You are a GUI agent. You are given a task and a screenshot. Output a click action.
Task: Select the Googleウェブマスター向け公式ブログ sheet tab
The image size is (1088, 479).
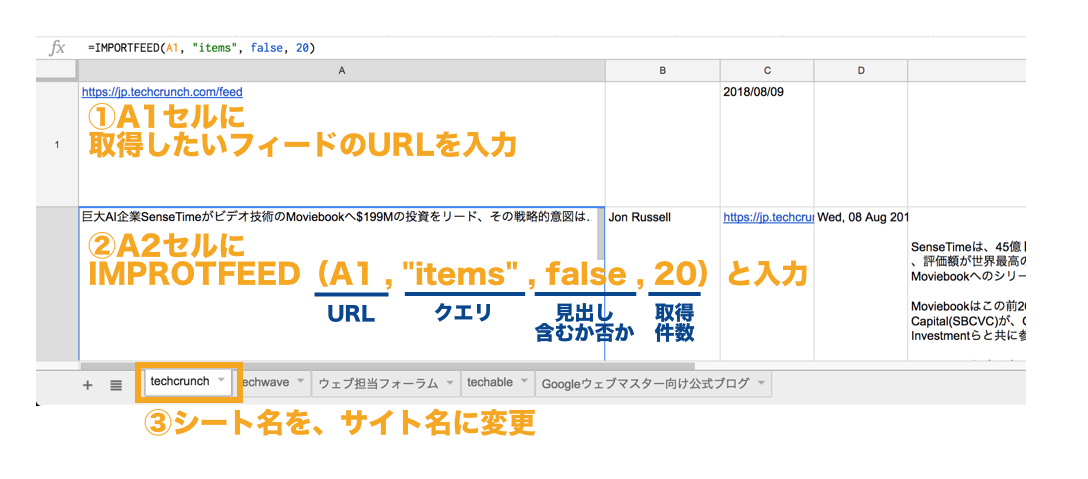tap(645, 383)
